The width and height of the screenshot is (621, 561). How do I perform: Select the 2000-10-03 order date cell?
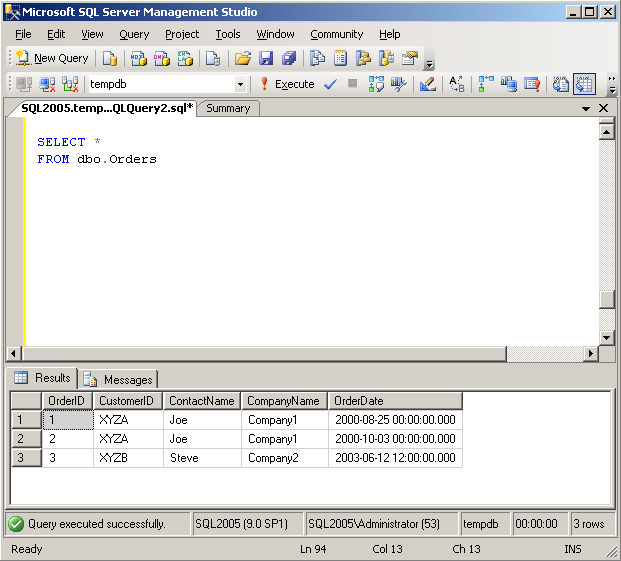point(395,439)
